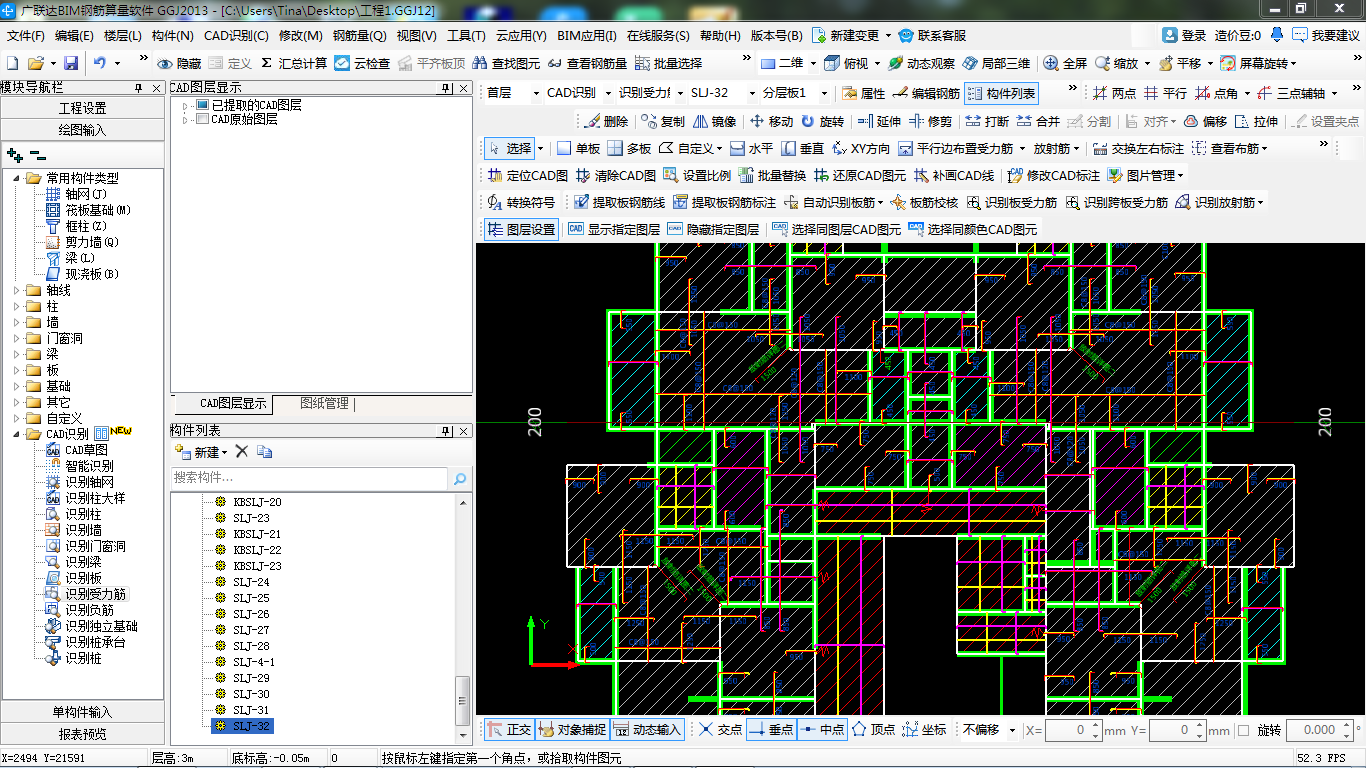
Task: Click 局部三维 partial 3D icon
Action: coord(970,63)
